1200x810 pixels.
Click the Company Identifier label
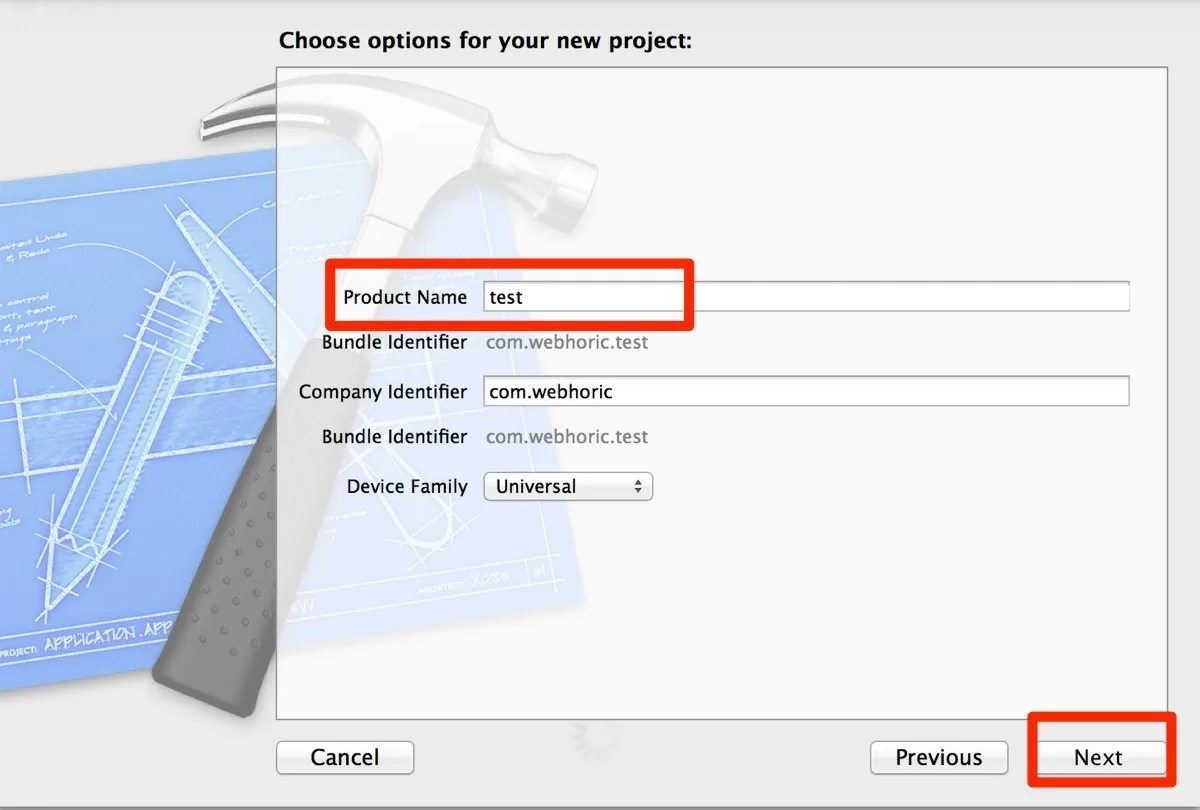click(x=383, y=392)
